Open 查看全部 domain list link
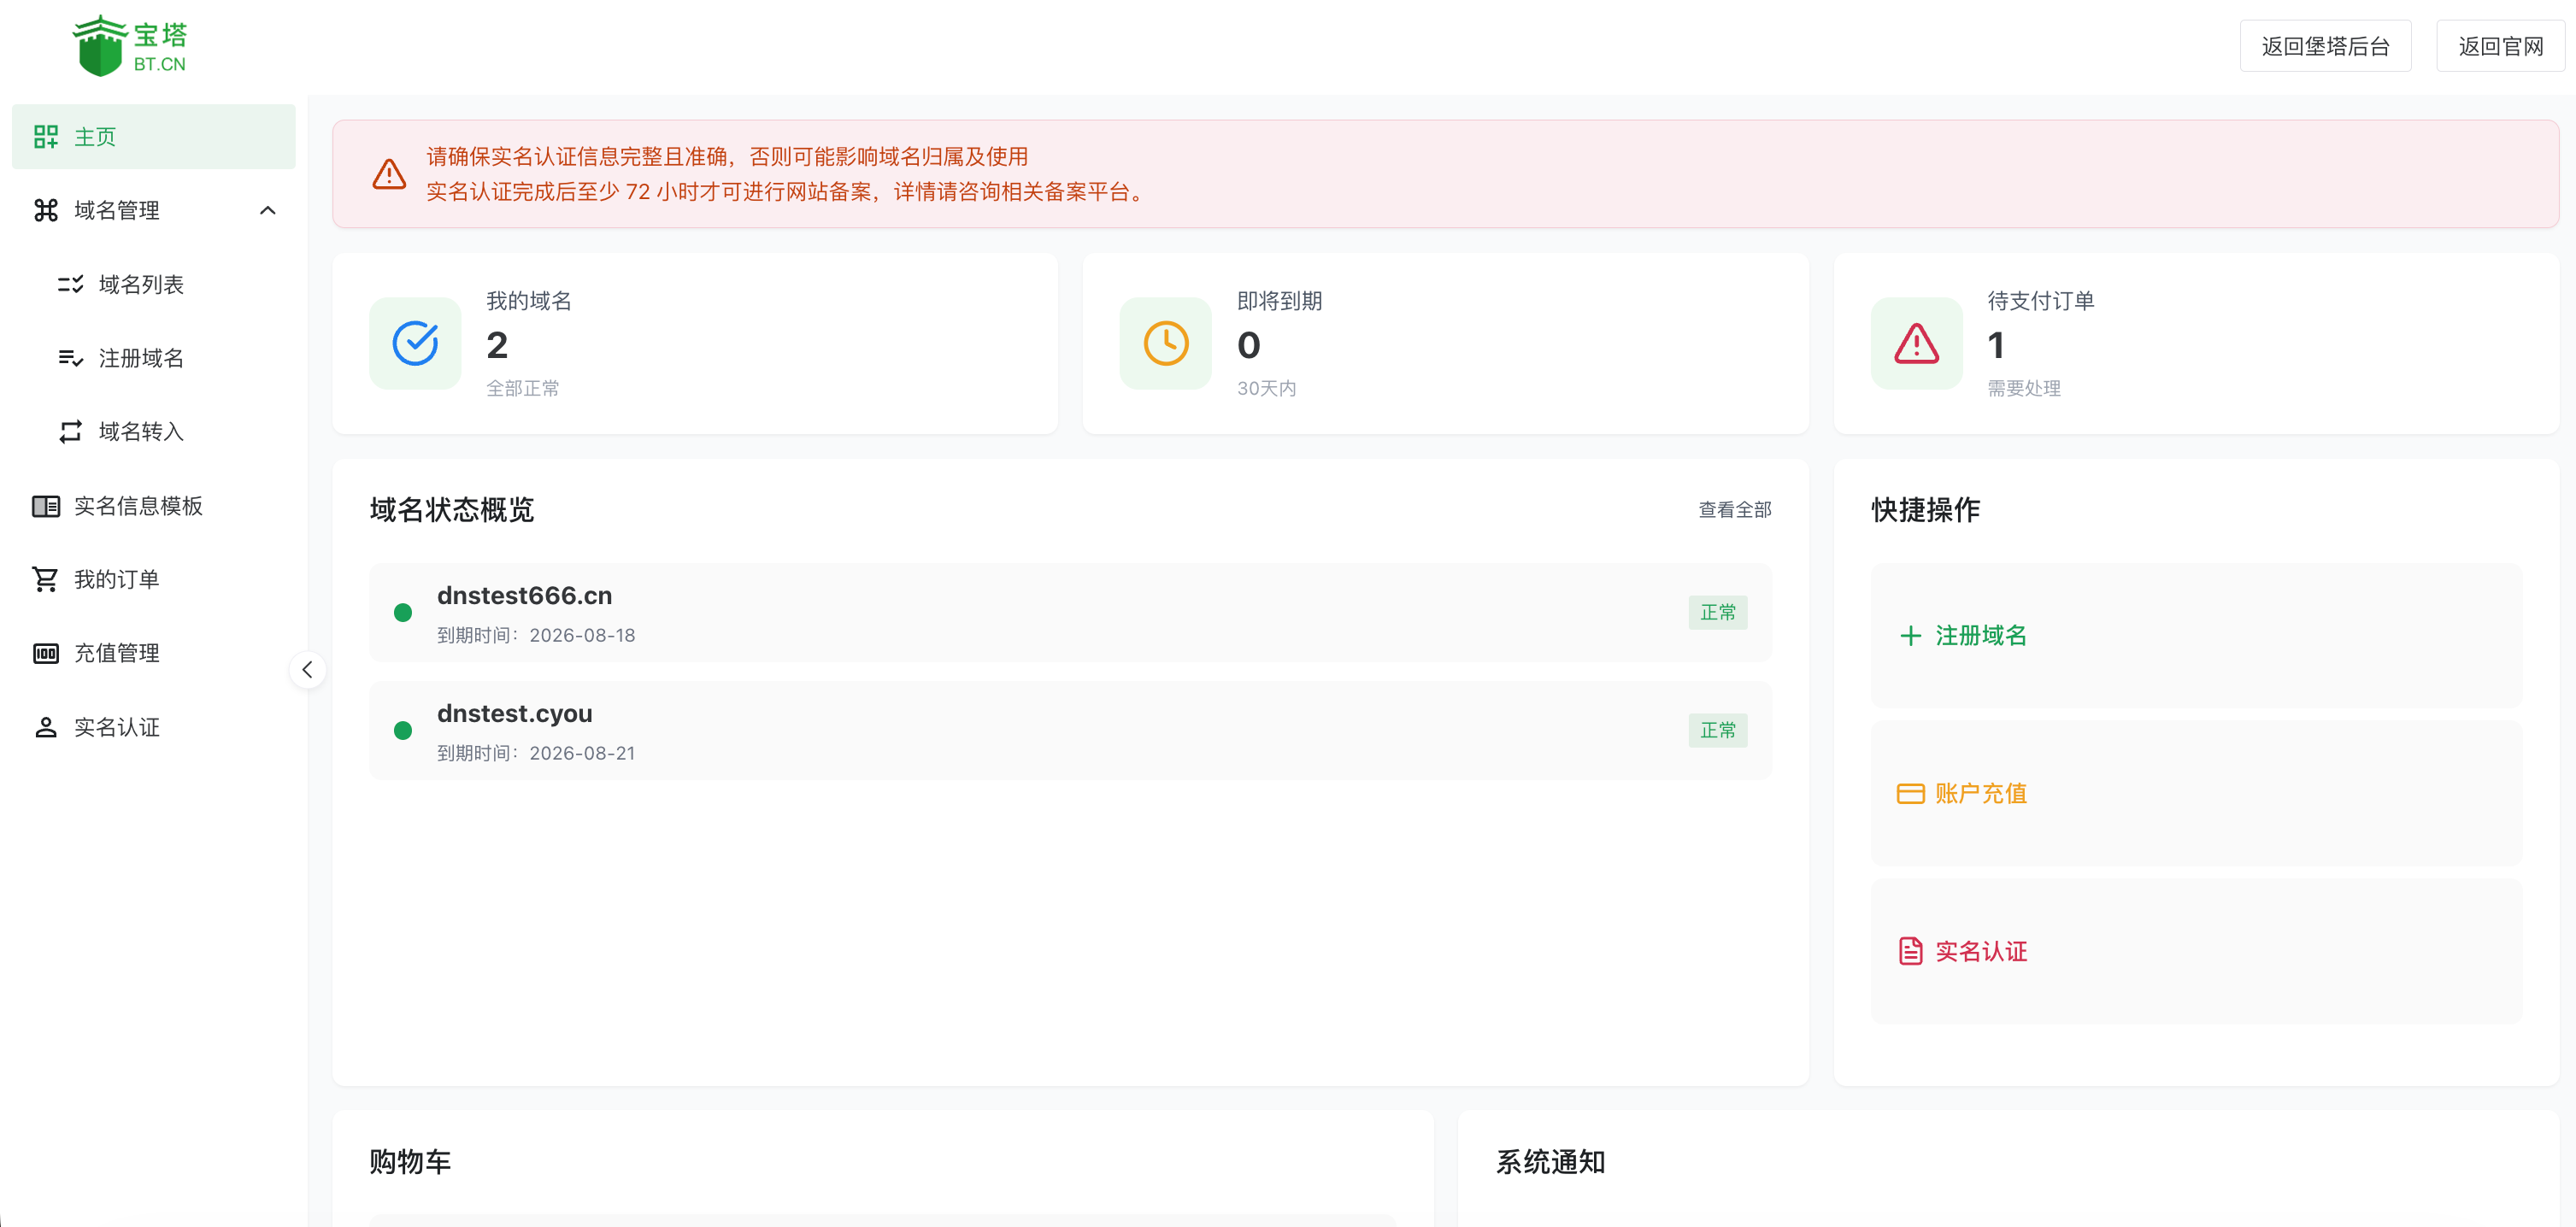 coord(1734,509)
